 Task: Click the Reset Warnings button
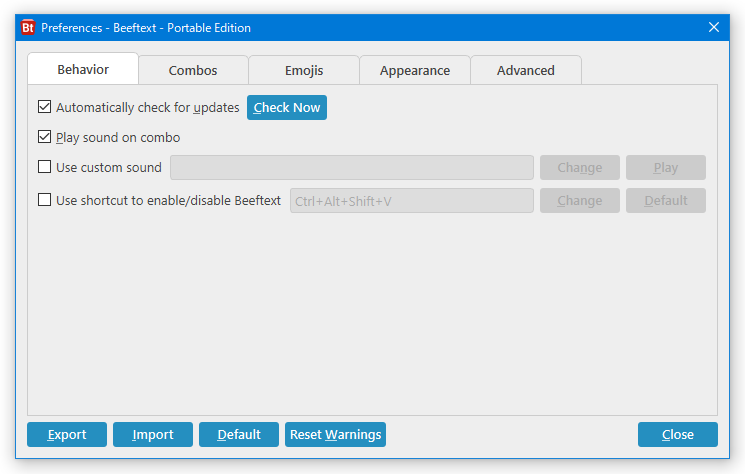point(335,434)
